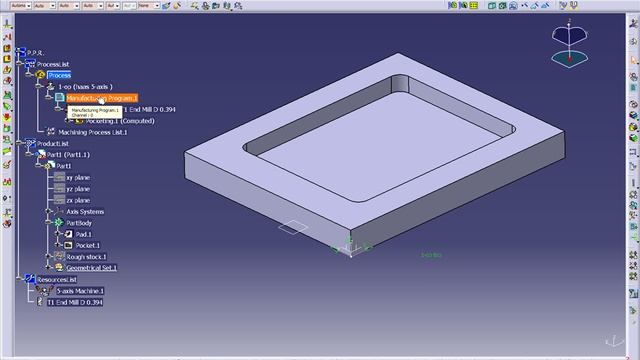Select the Part1 (Part1.1) label
This screenshot has height=360, width=640.
point(68,155)
